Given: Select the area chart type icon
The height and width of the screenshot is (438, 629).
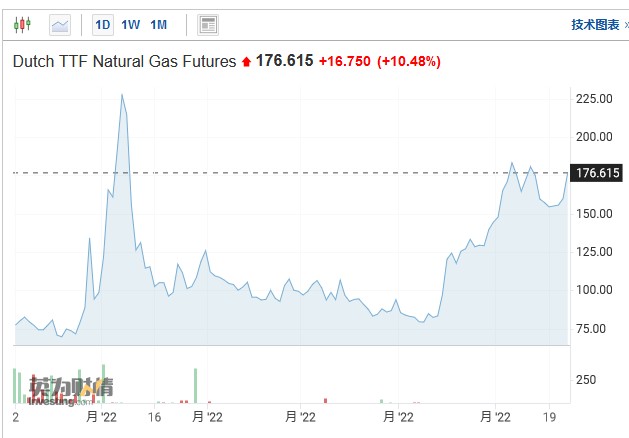Looking at the screenshot, I should click(x=60, y=24).
